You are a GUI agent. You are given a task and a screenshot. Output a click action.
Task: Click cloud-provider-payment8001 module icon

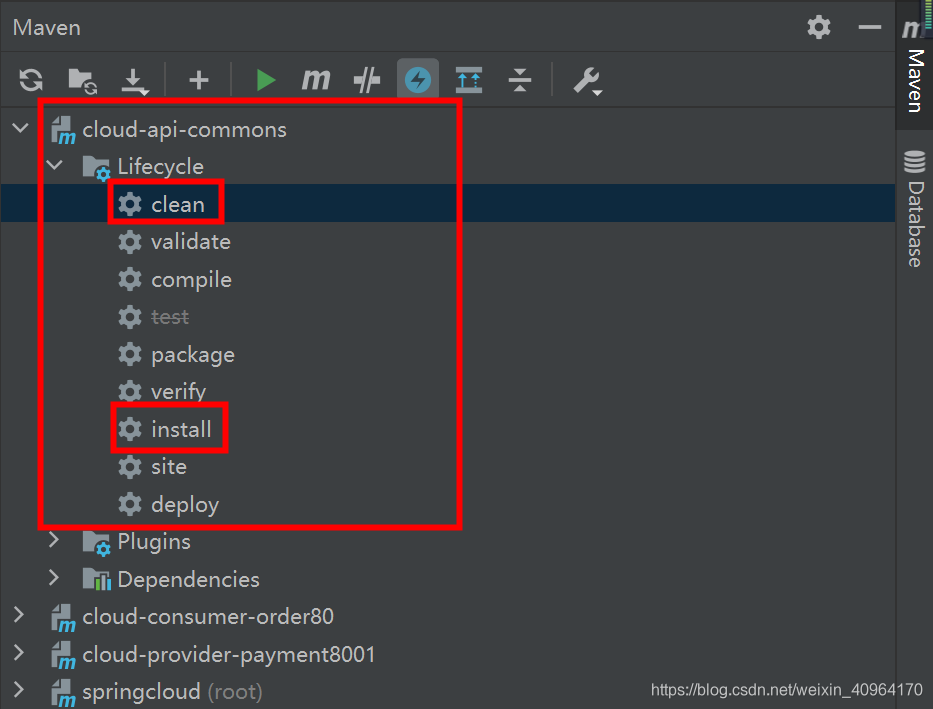(63, 655)
